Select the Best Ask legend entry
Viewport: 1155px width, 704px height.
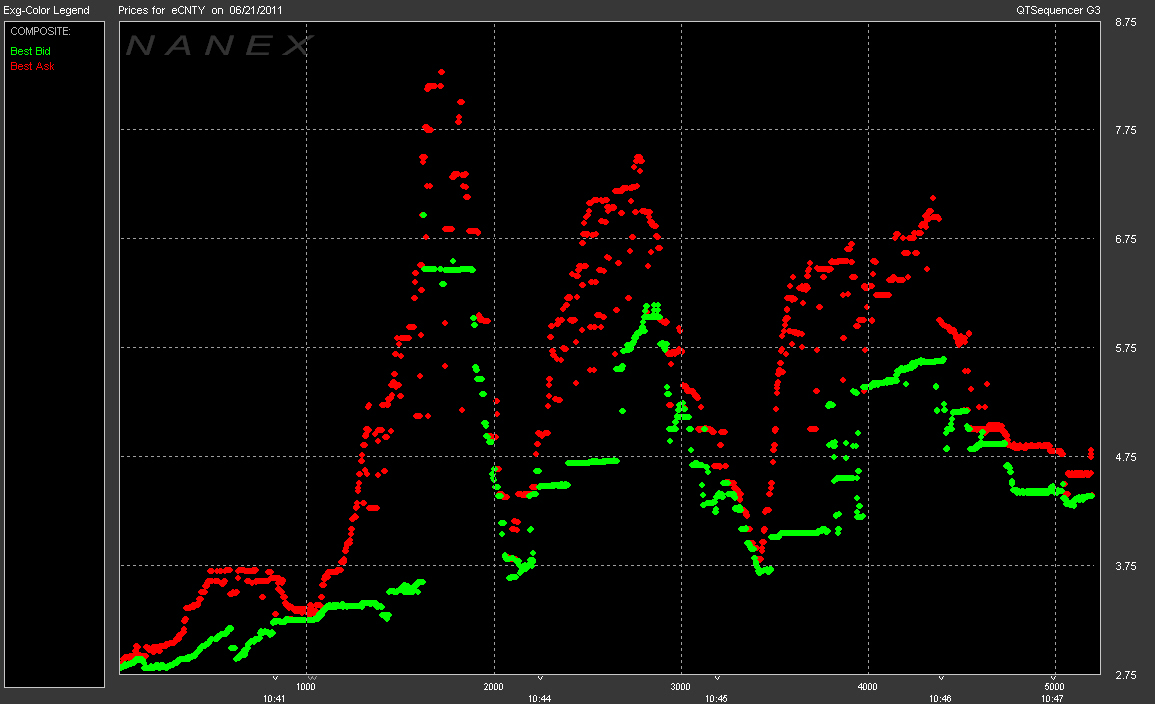(x=31, y=66)
